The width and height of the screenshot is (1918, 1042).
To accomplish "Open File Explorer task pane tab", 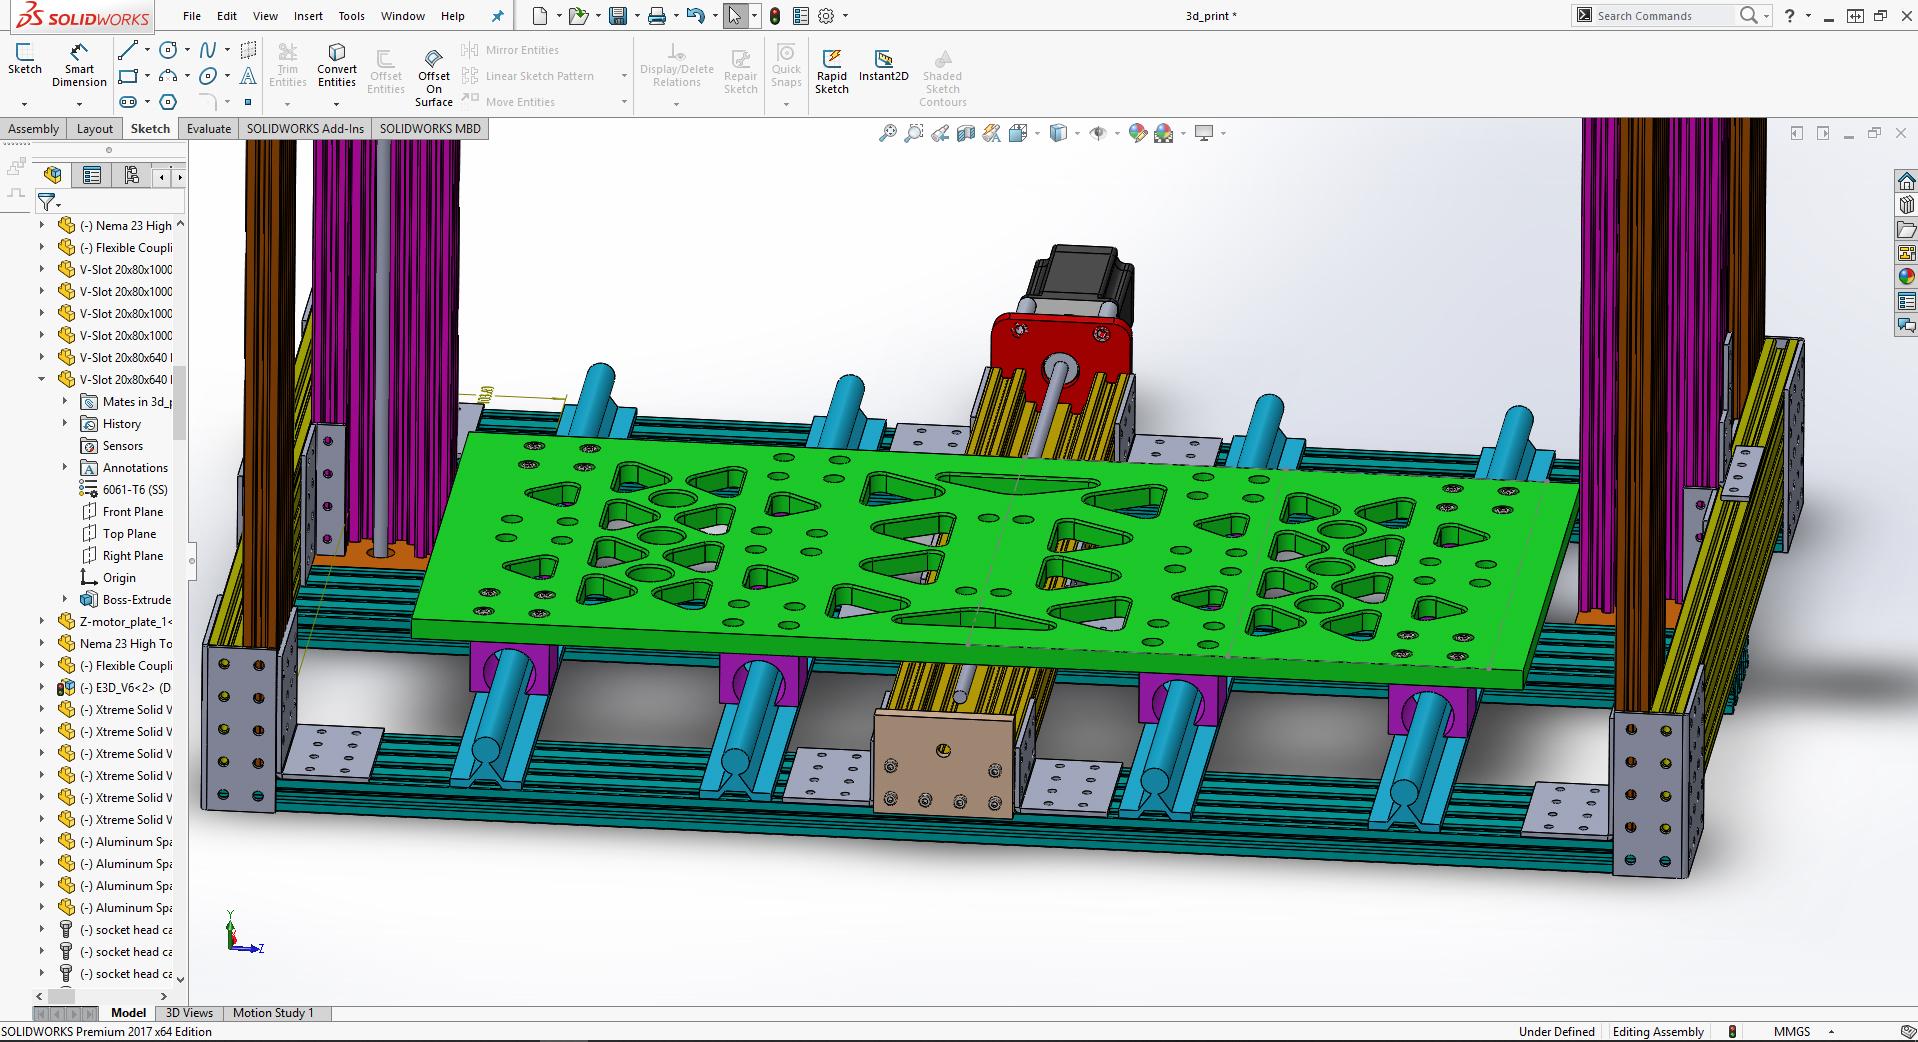I will click(x=1906, y=229).
